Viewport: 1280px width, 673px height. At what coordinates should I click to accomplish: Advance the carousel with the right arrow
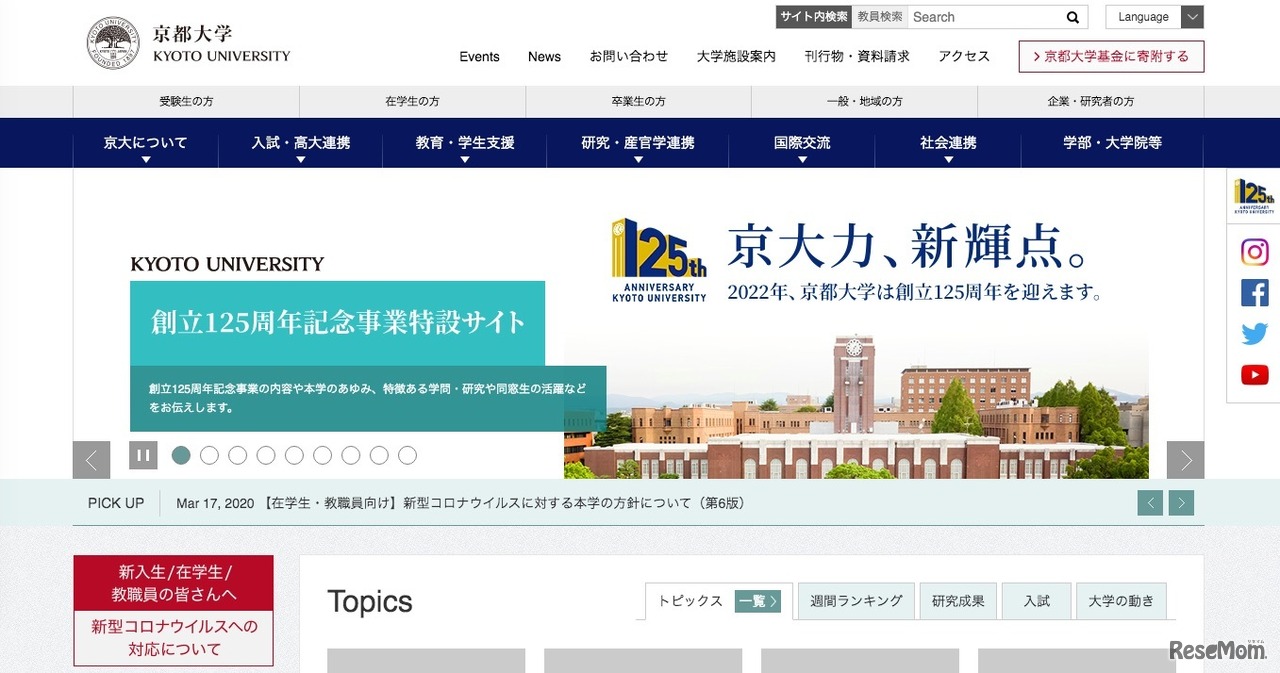1185,459
